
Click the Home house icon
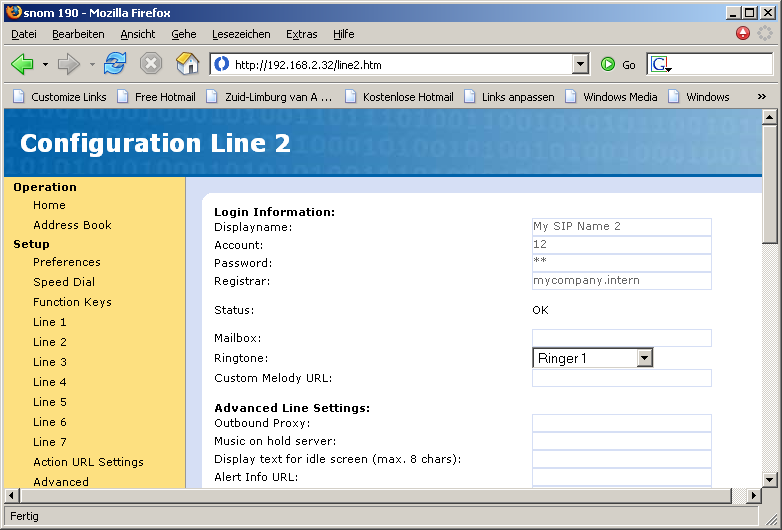[x=187, y=64]
